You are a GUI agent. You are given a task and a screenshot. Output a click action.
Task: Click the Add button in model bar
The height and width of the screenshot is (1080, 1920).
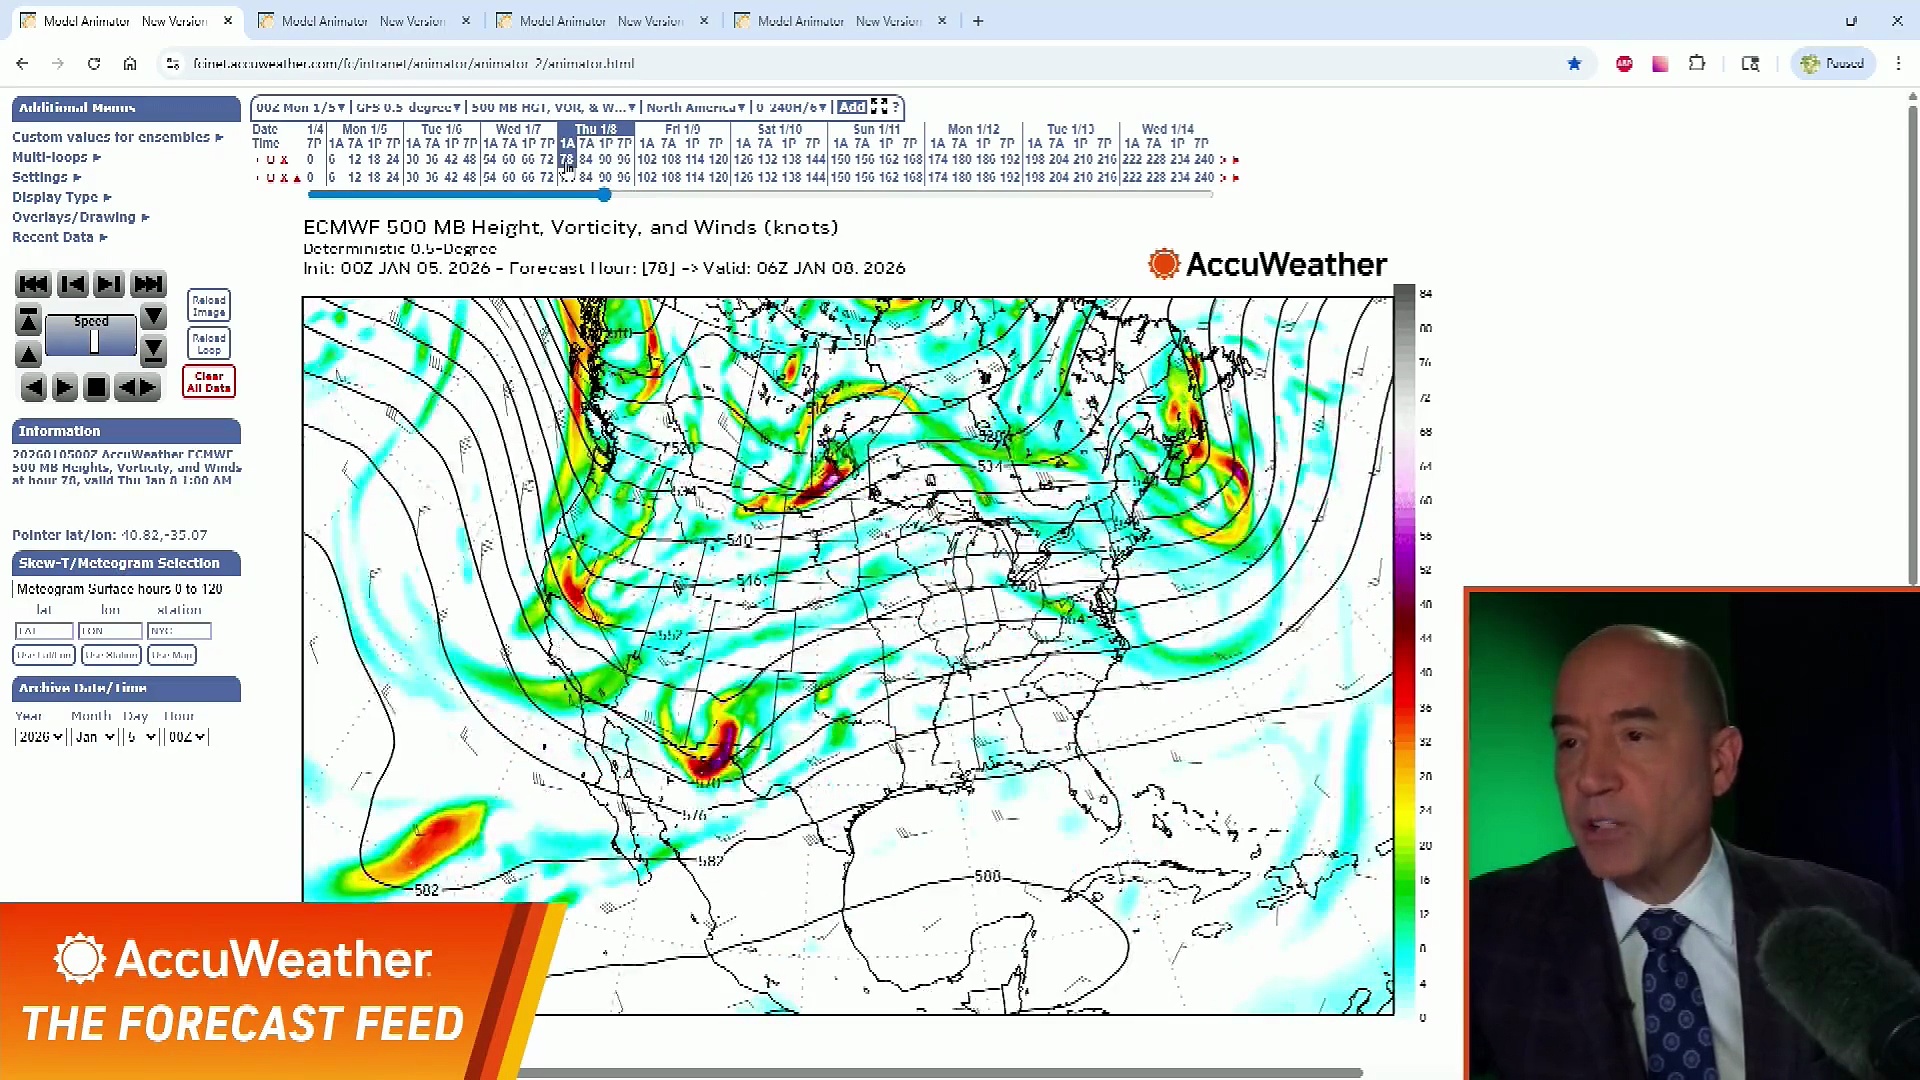852,107
